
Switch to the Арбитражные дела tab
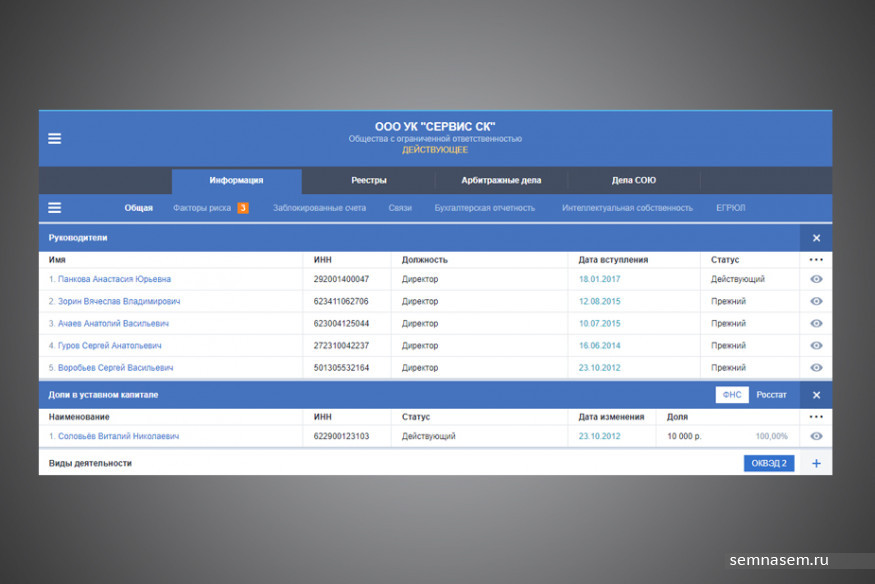click(501, 181)
